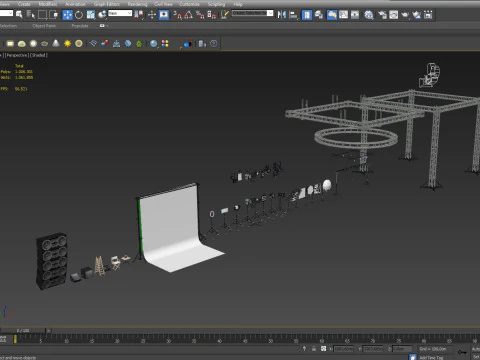Click the blue glass sphere icon

[153, 44]
